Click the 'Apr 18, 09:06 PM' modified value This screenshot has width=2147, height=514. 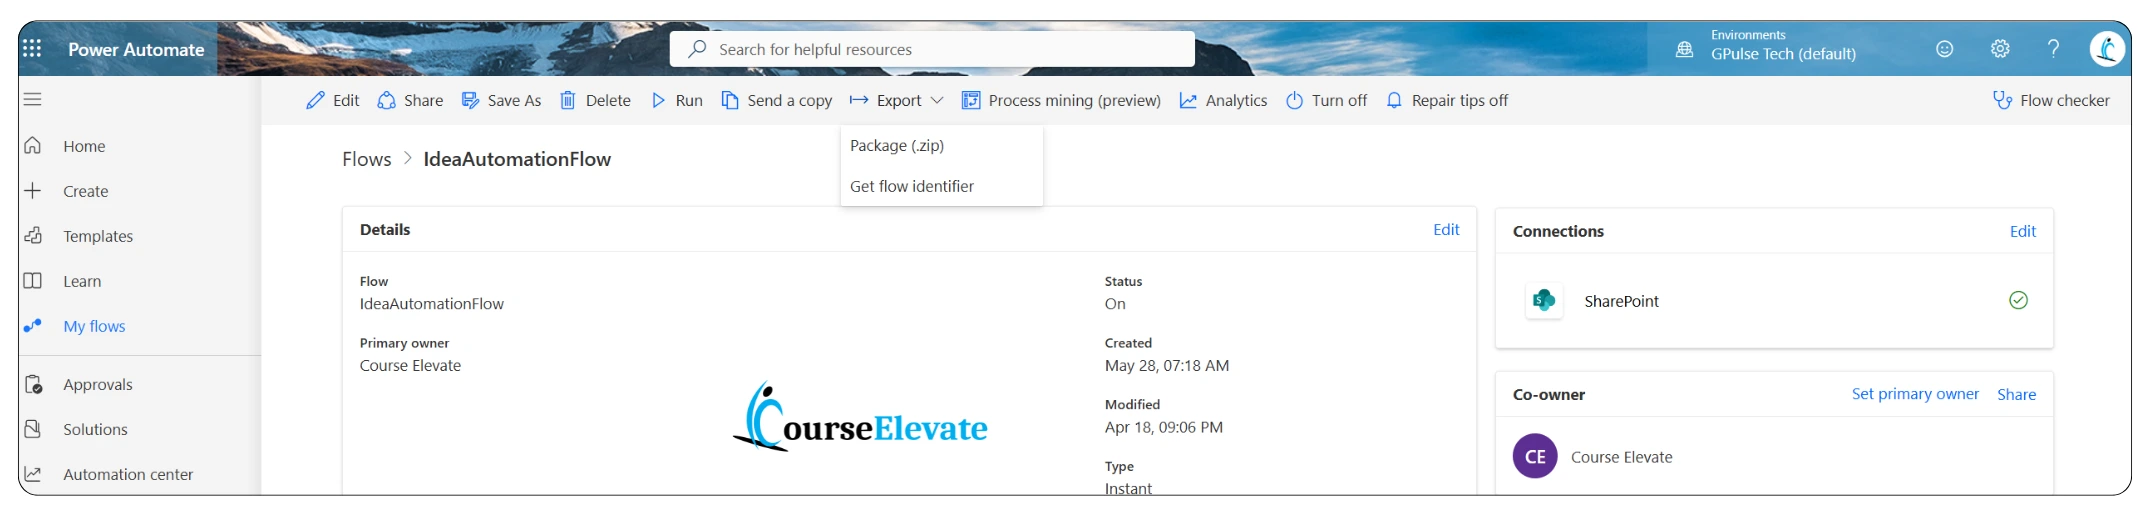tap(1164, 427)
